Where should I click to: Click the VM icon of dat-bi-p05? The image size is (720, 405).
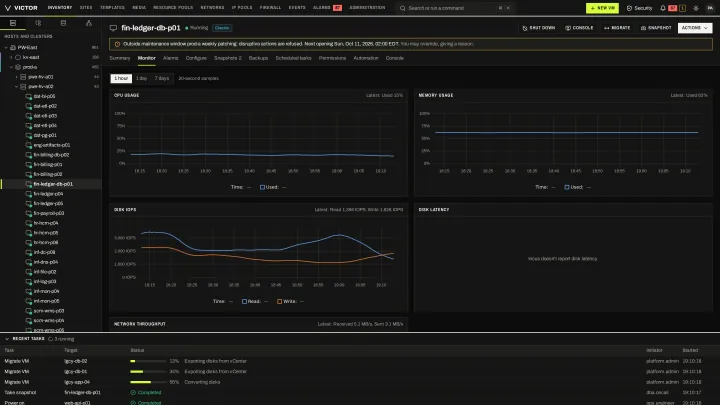point(28,96)
